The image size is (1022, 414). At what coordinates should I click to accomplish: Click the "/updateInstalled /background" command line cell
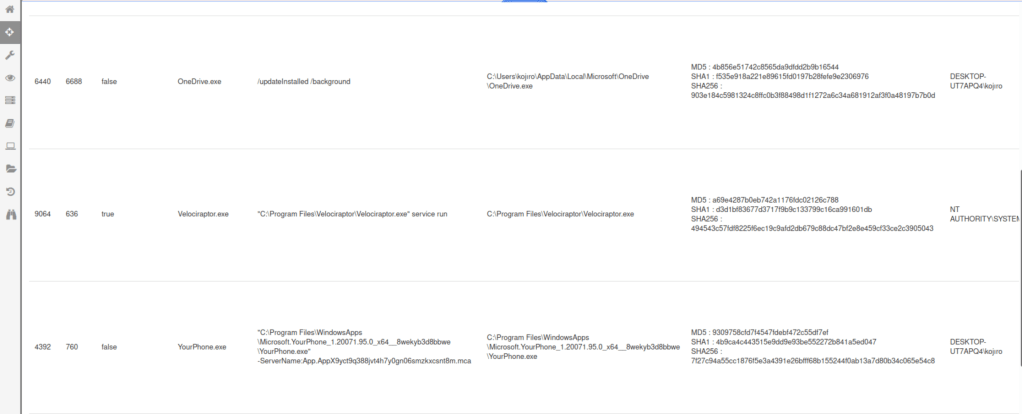(304, 81)
